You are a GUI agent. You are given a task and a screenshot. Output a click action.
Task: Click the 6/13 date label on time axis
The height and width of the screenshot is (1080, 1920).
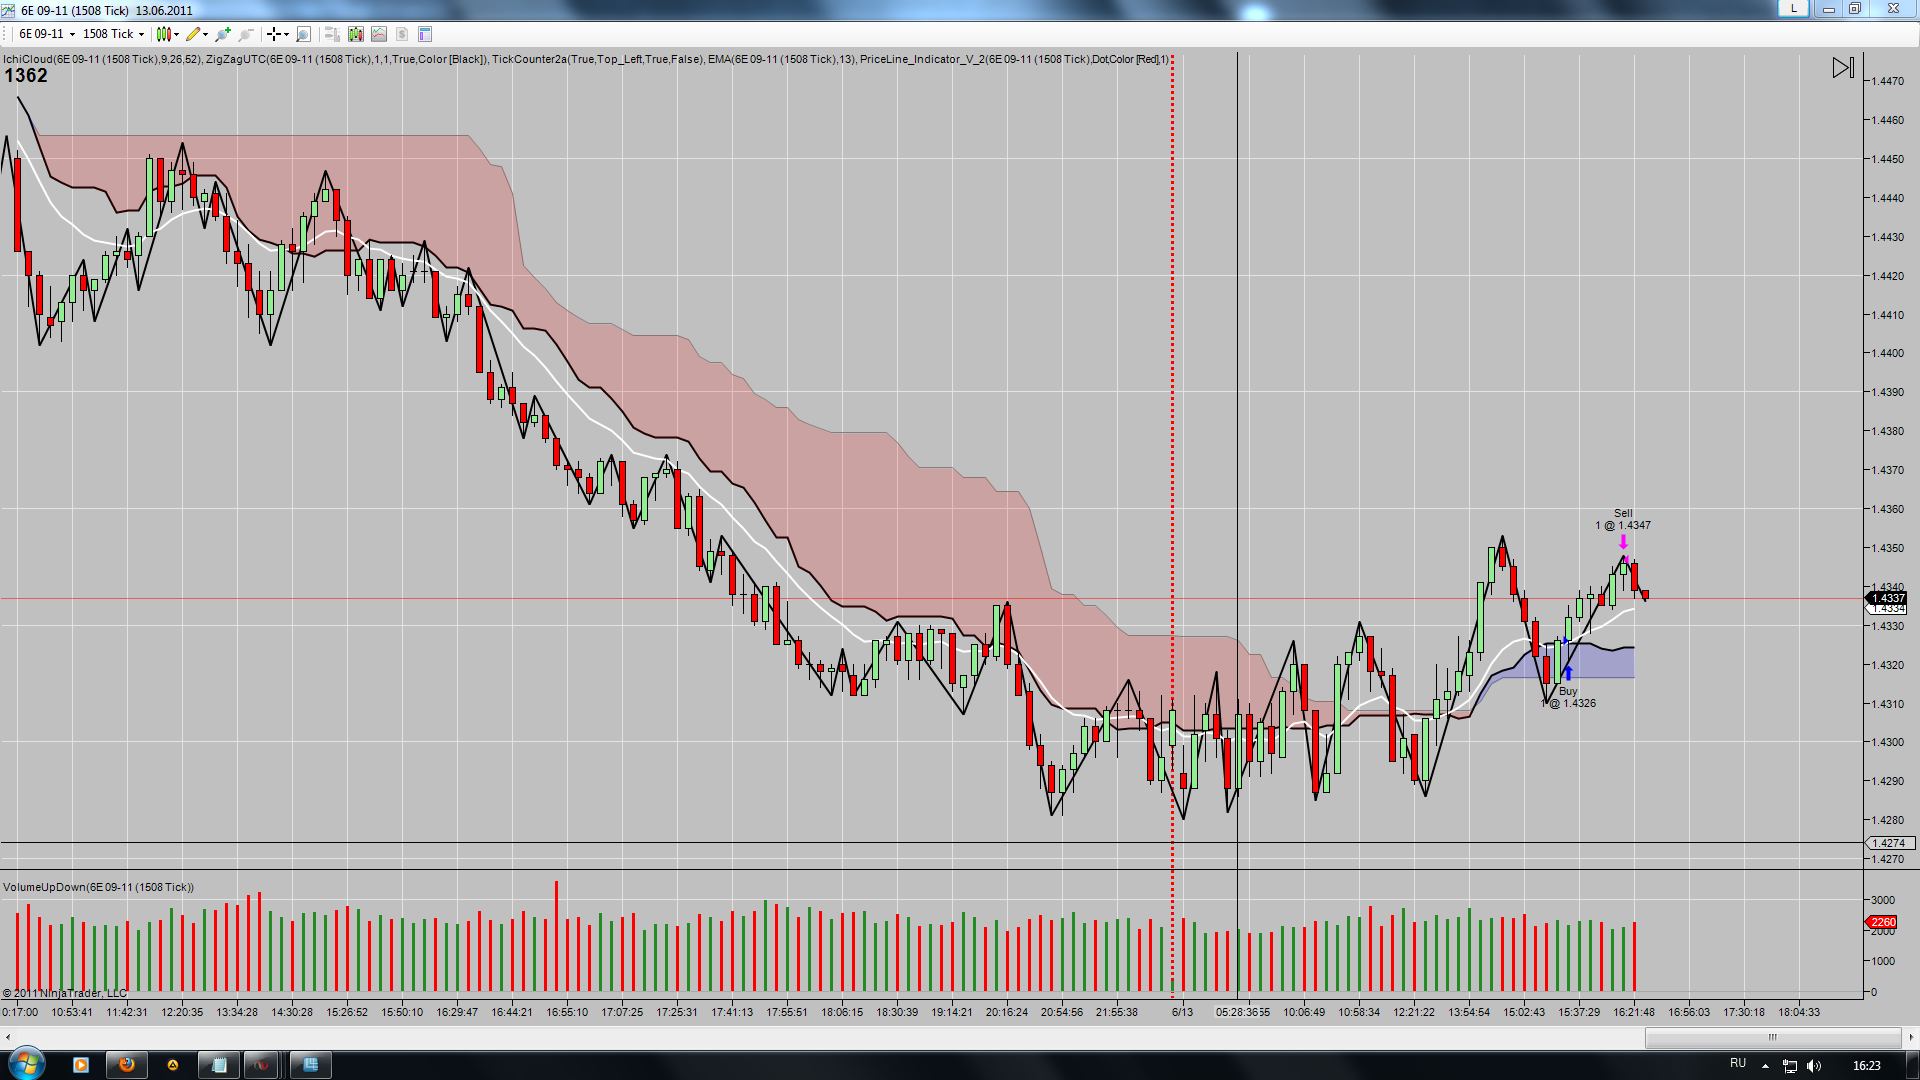click(1182, 1012)
